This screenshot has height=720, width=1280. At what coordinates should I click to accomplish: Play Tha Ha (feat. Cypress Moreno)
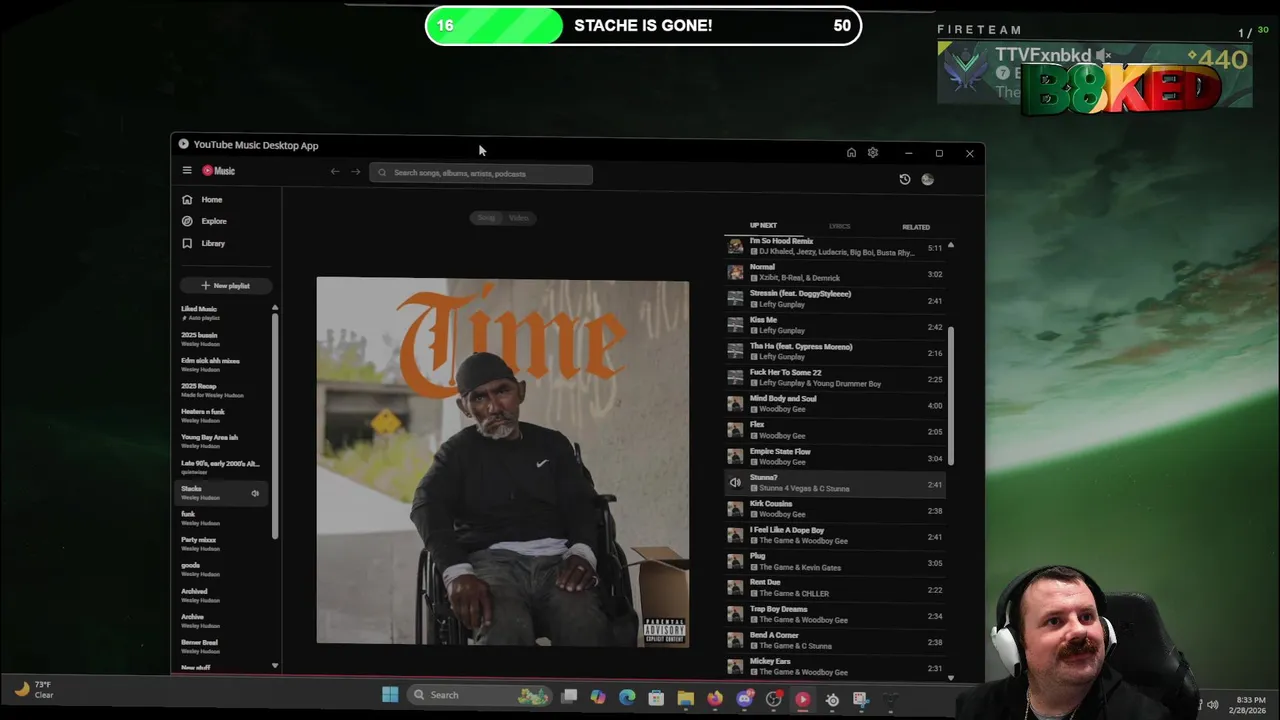(x=835, y=352)
